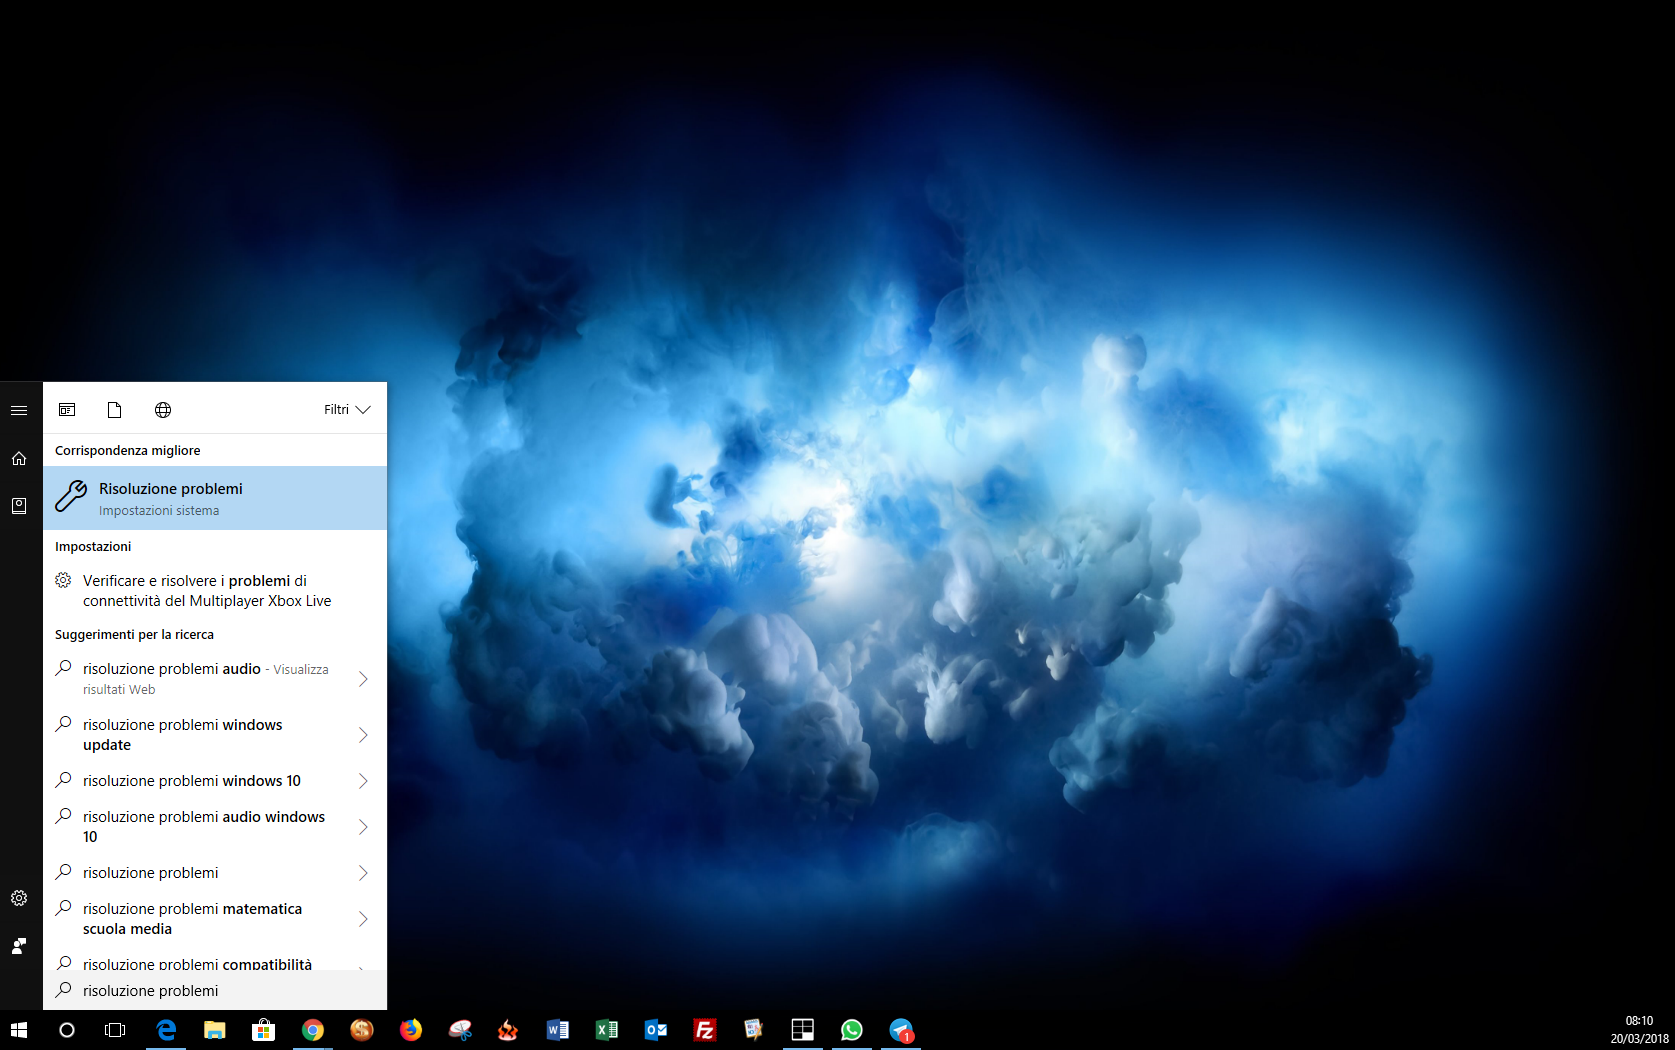Launch WhatsApp from the taskbar
This screenshot has height=1050, width=1675.
[852, 1030]
